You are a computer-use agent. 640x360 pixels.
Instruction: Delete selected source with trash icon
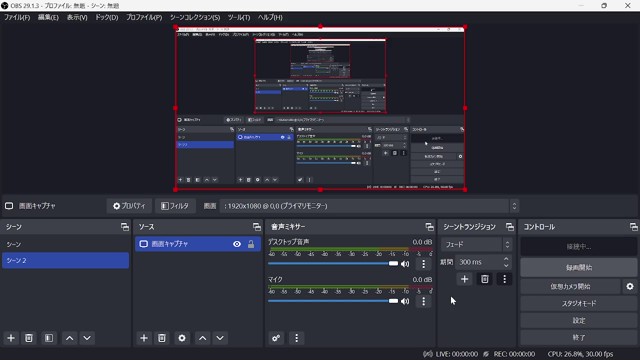pyautogui.click(x=162, y=338)
